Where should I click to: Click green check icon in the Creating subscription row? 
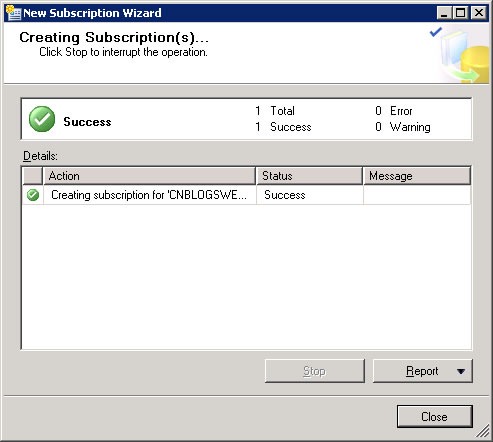point(33,195)
